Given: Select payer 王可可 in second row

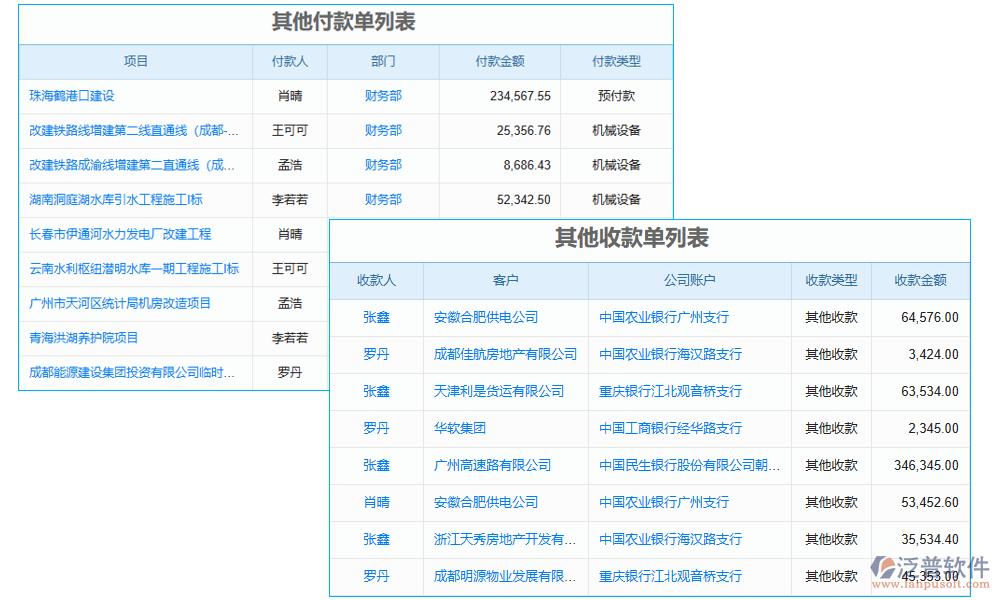Looking at the screenshot, I should click(290, 130).
